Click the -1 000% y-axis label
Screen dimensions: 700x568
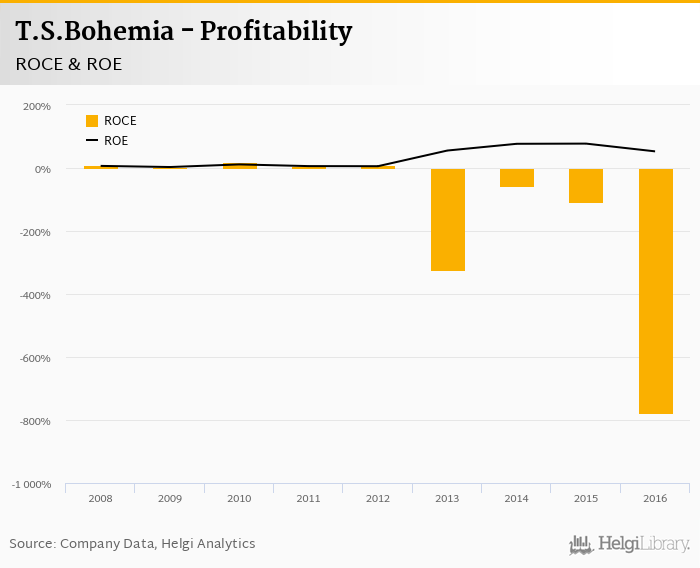coord(32,485)
